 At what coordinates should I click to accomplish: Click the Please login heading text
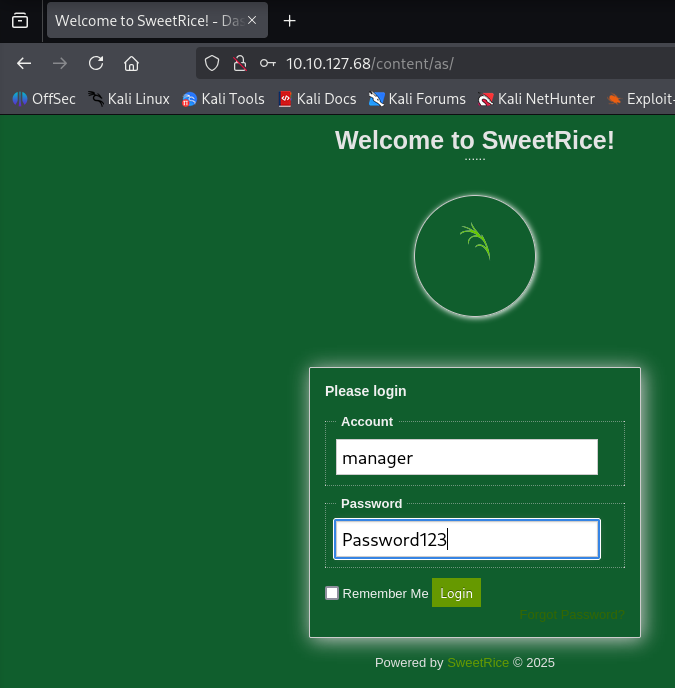click(366, 391)
